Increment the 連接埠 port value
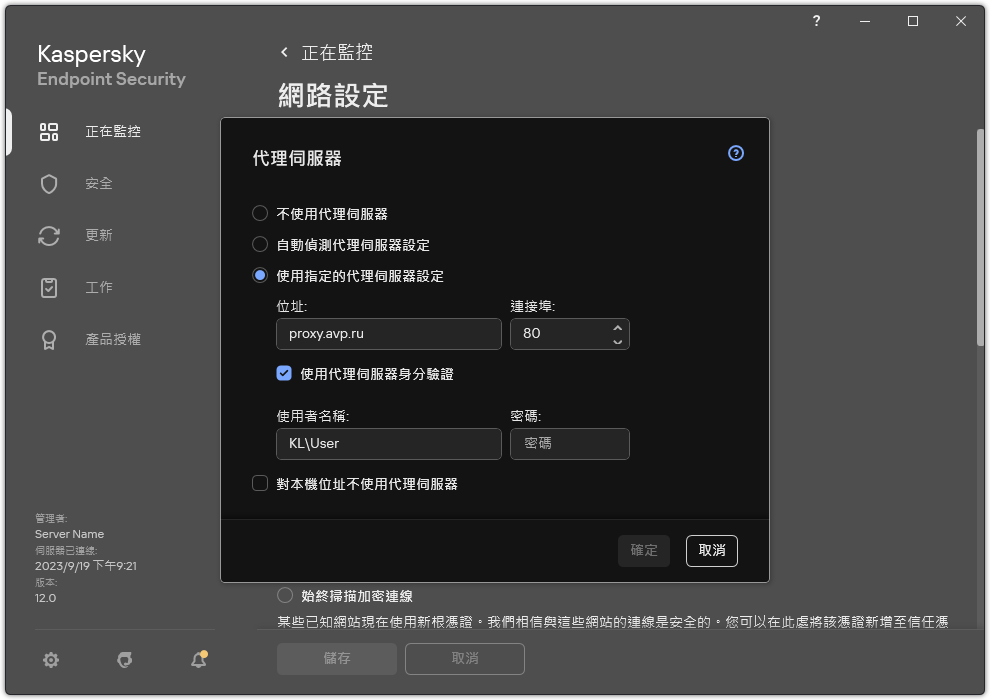Screen dimensions: 990x700 click(617, 328)
